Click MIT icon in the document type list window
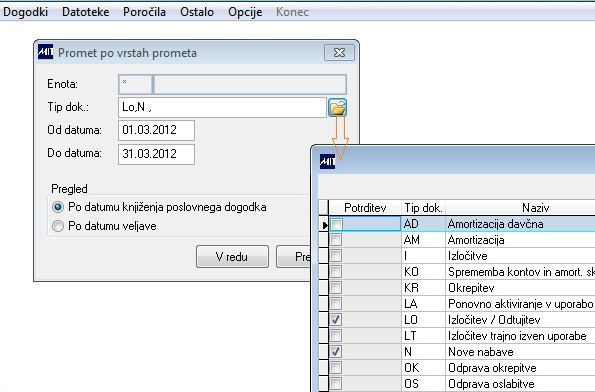 coord(327,162)
